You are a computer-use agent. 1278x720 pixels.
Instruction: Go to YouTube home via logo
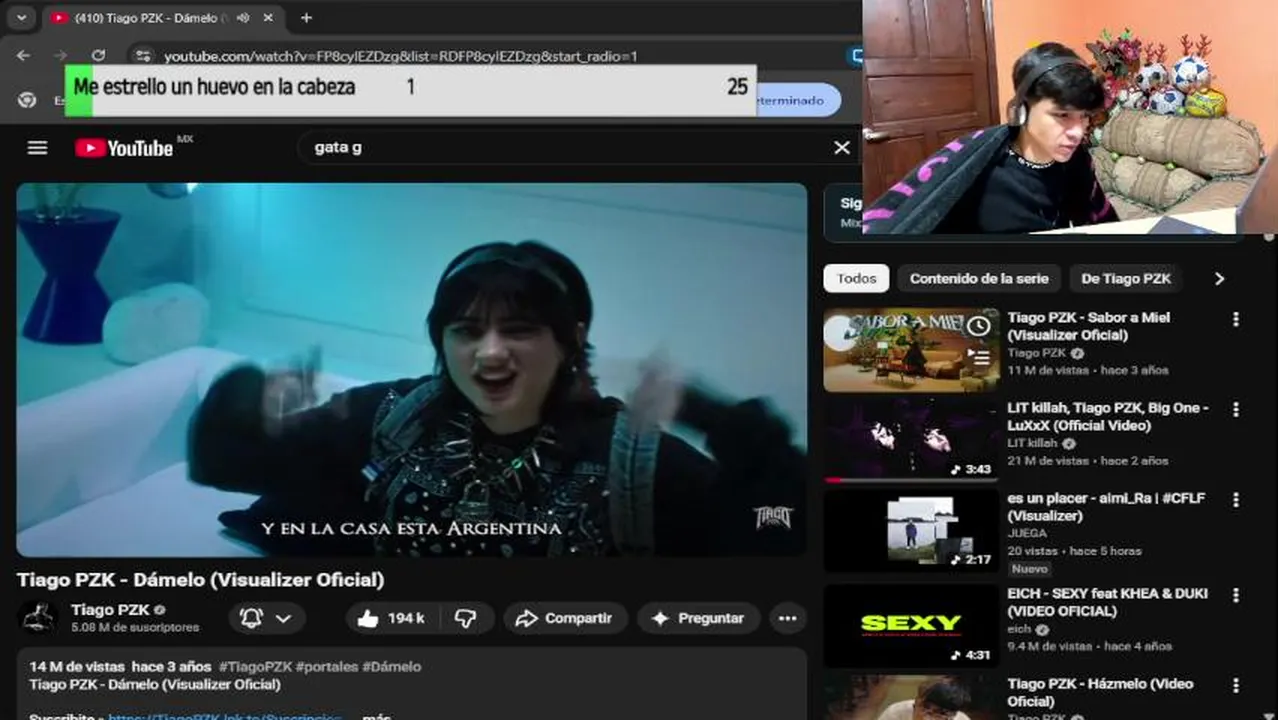pyautogui.click(x=124, y=148)
